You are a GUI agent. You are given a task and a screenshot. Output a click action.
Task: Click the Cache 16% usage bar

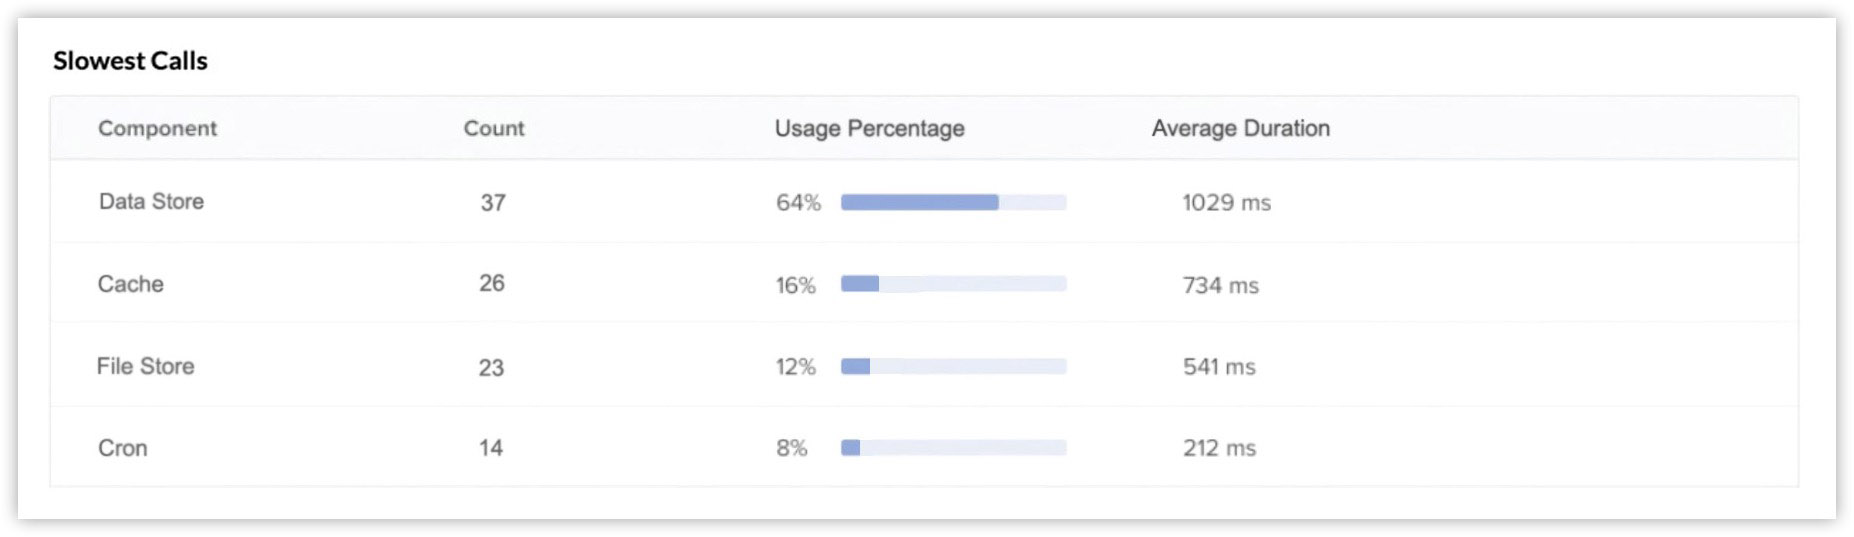coord(953,284)
